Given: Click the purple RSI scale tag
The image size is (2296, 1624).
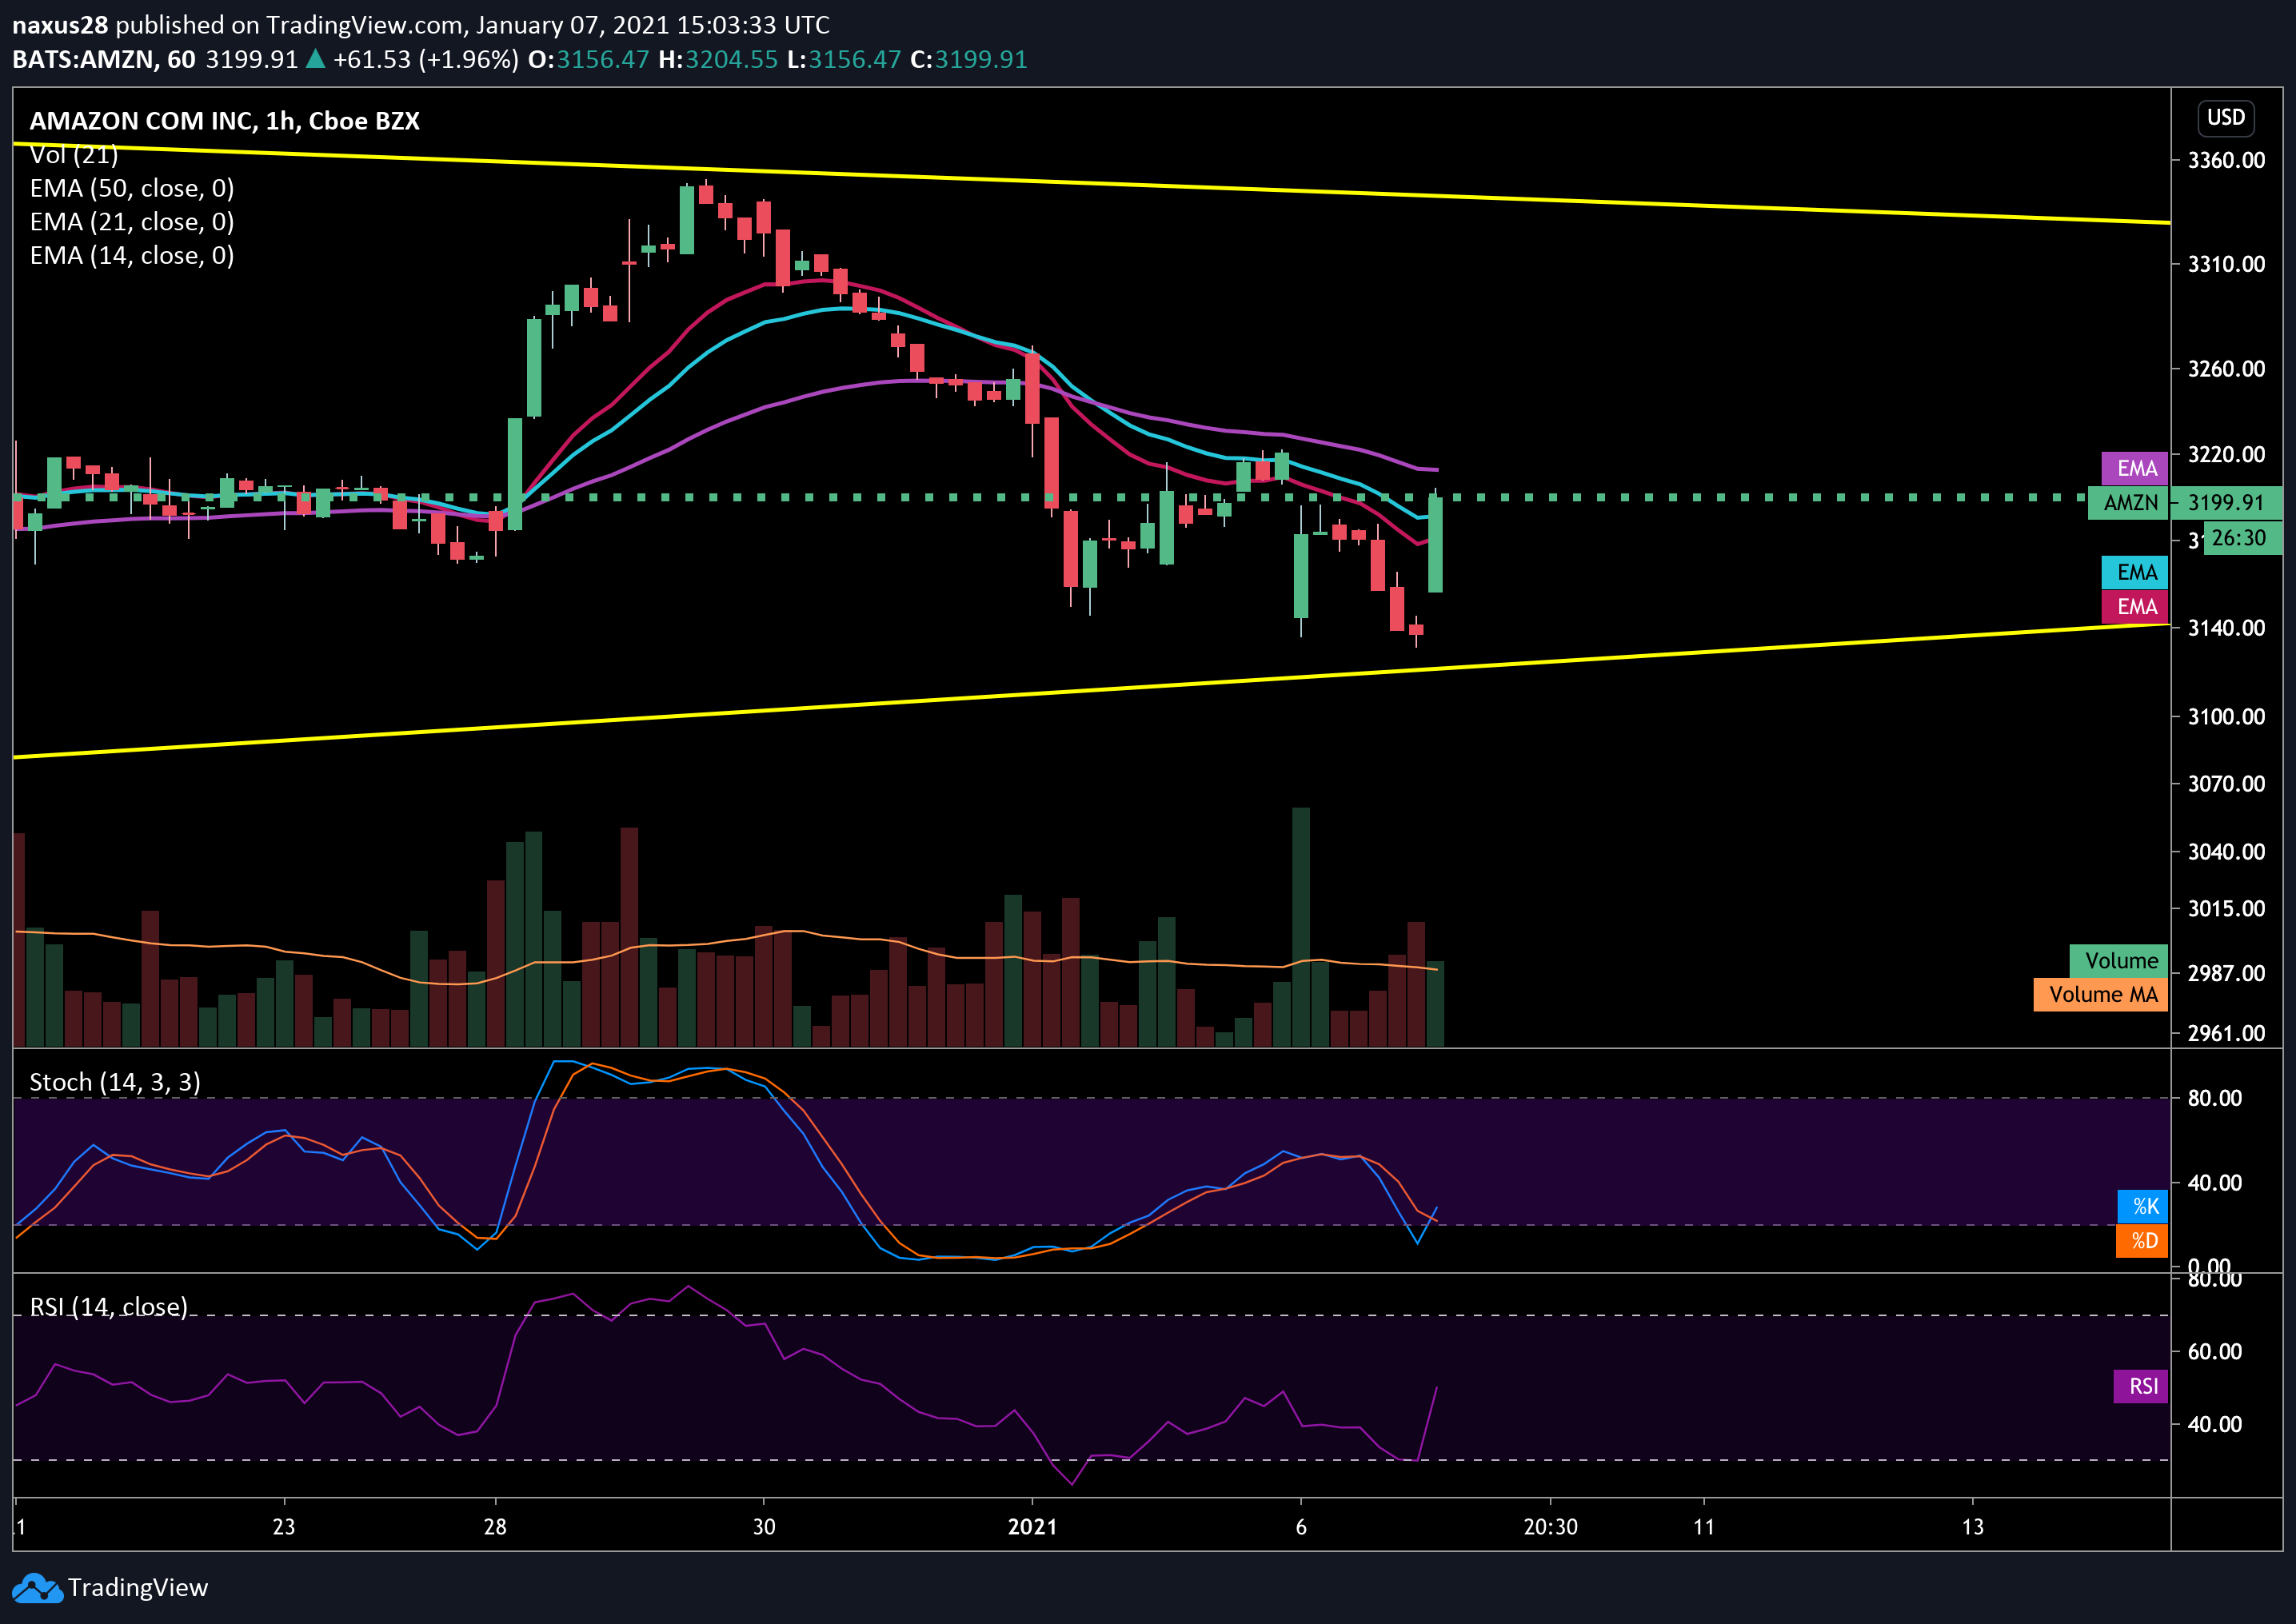Looking at the screenshot, I should [2141, 1387].
